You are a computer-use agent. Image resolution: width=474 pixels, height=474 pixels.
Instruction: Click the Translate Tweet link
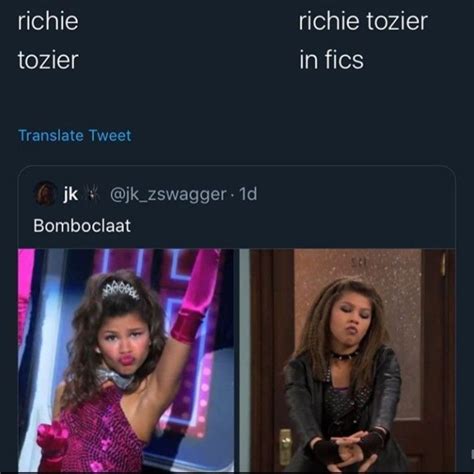tap(75, 135)
